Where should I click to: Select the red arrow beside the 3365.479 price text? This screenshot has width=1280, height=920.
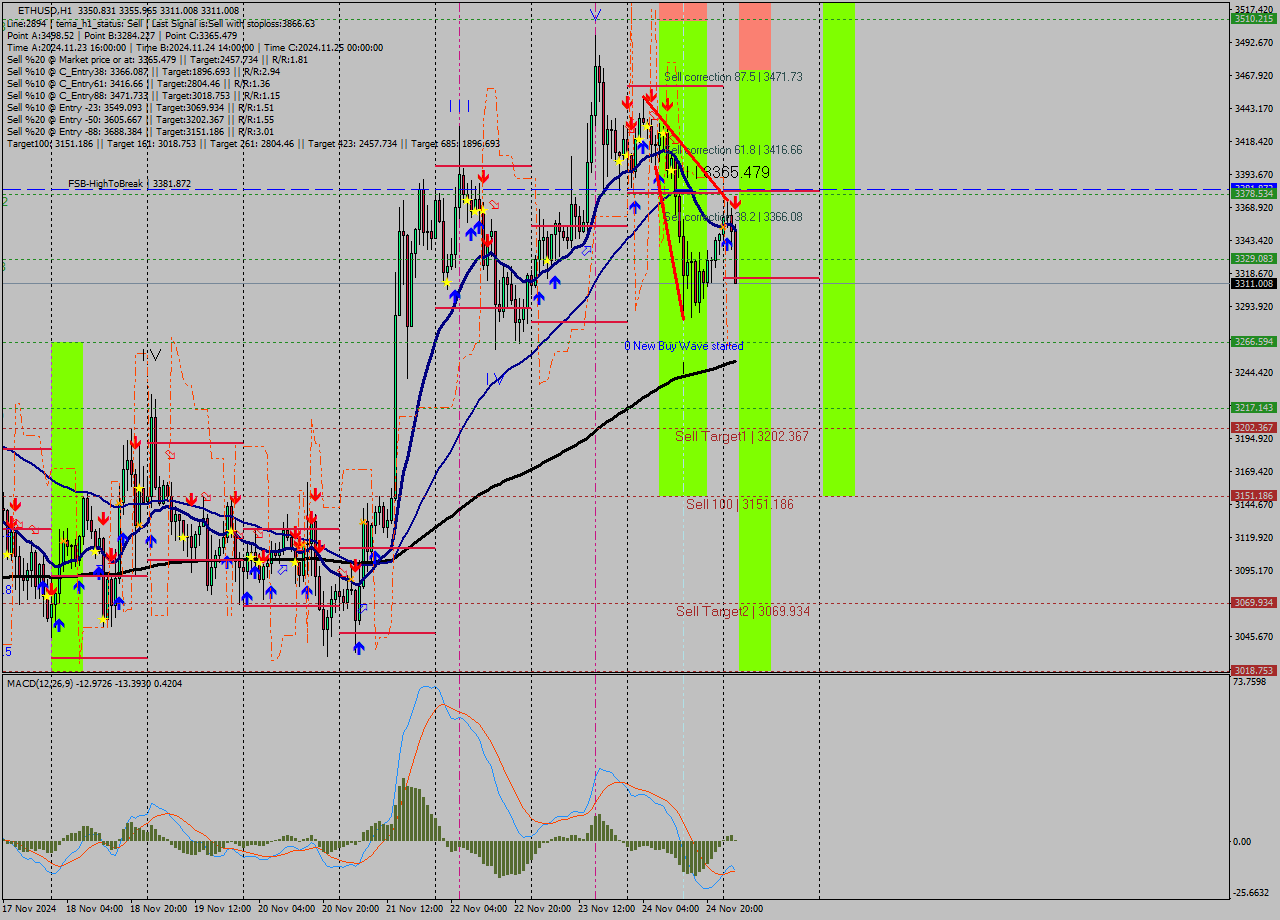coord(736,203)
